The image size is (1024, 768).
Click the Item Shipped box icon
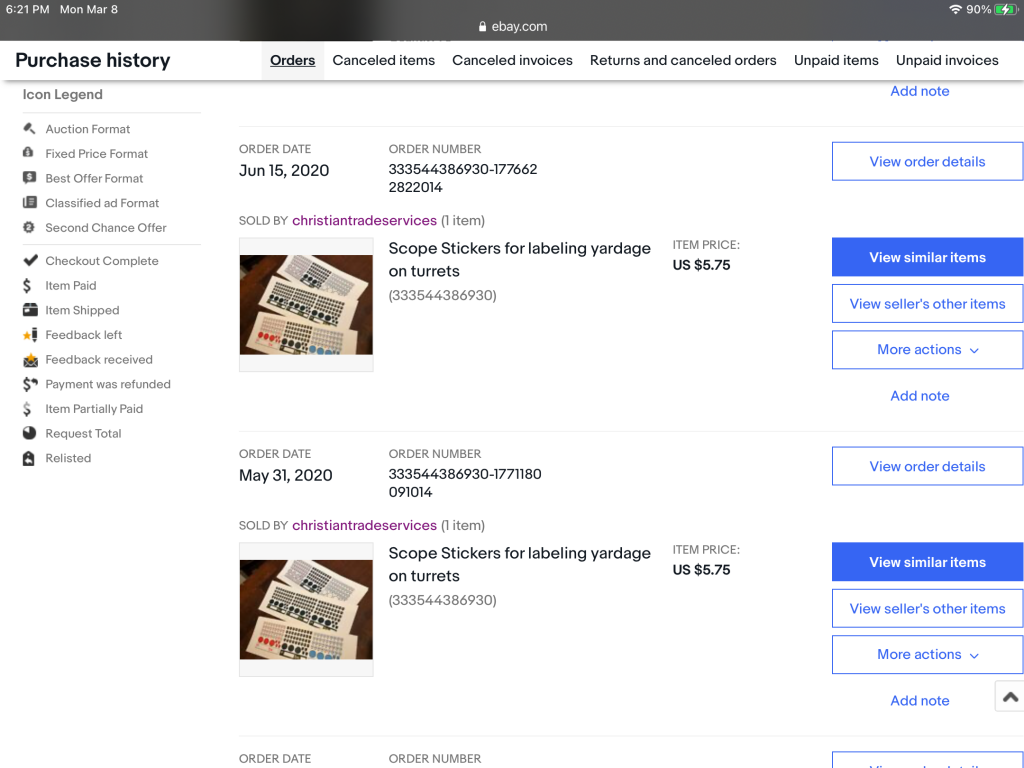coord(30,310)
